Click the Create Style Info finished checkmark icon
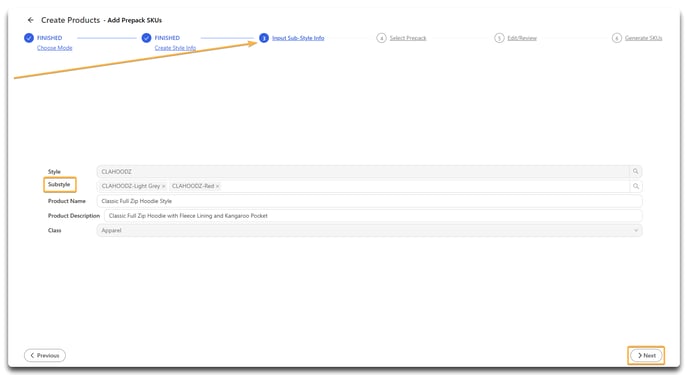688x375 pixels. (x=147, y=38)
